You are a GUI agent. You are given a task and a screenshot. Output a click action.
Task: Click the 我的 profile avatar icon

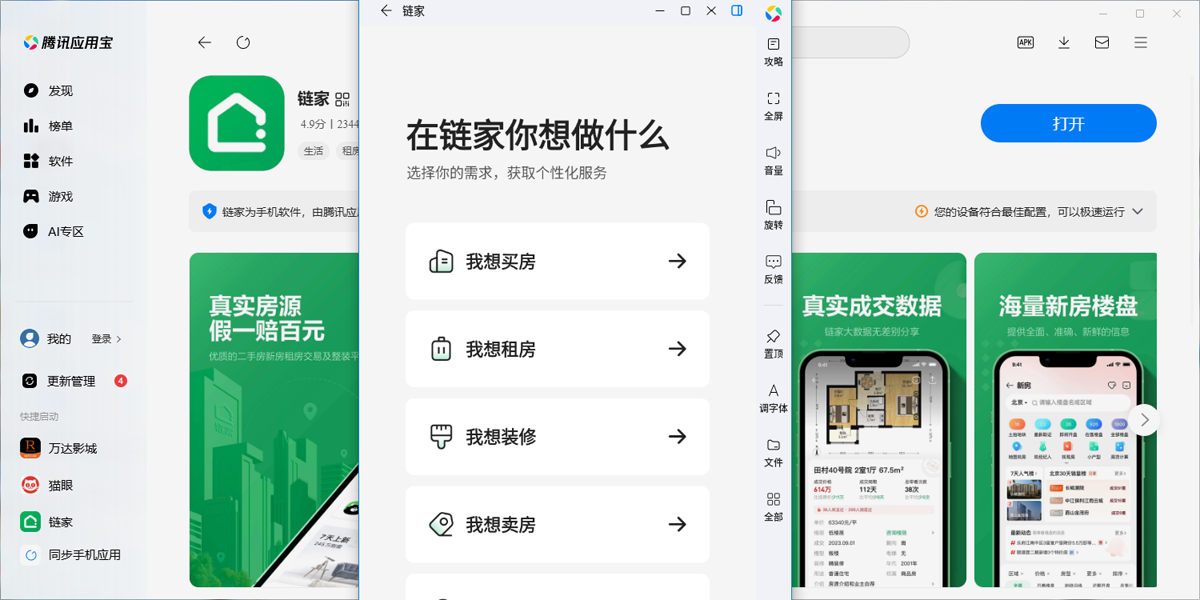pos(30,339)
